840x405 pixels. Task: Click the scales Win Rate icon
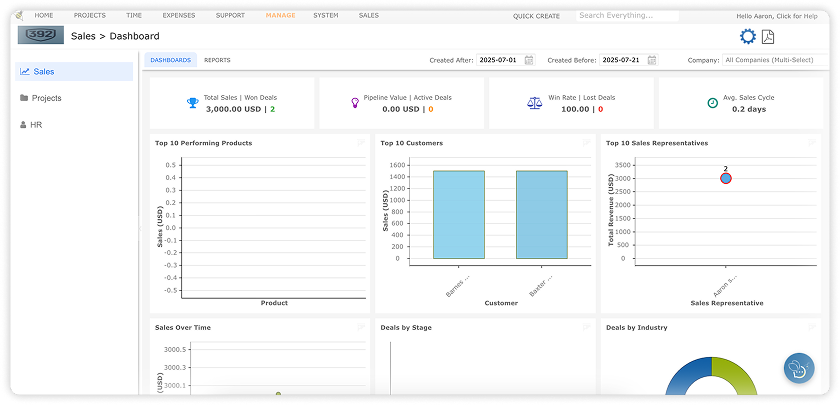tap(534, 103)
